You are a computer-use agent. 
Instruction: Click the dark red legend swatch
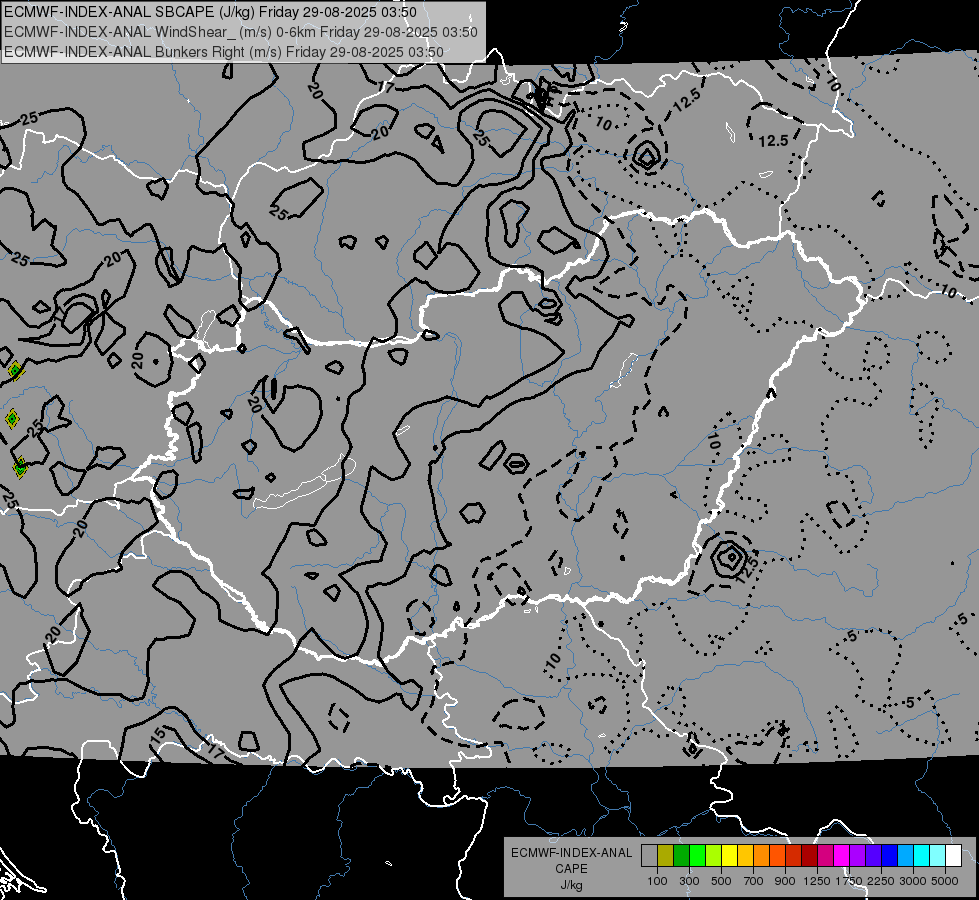tap(809, 855)
